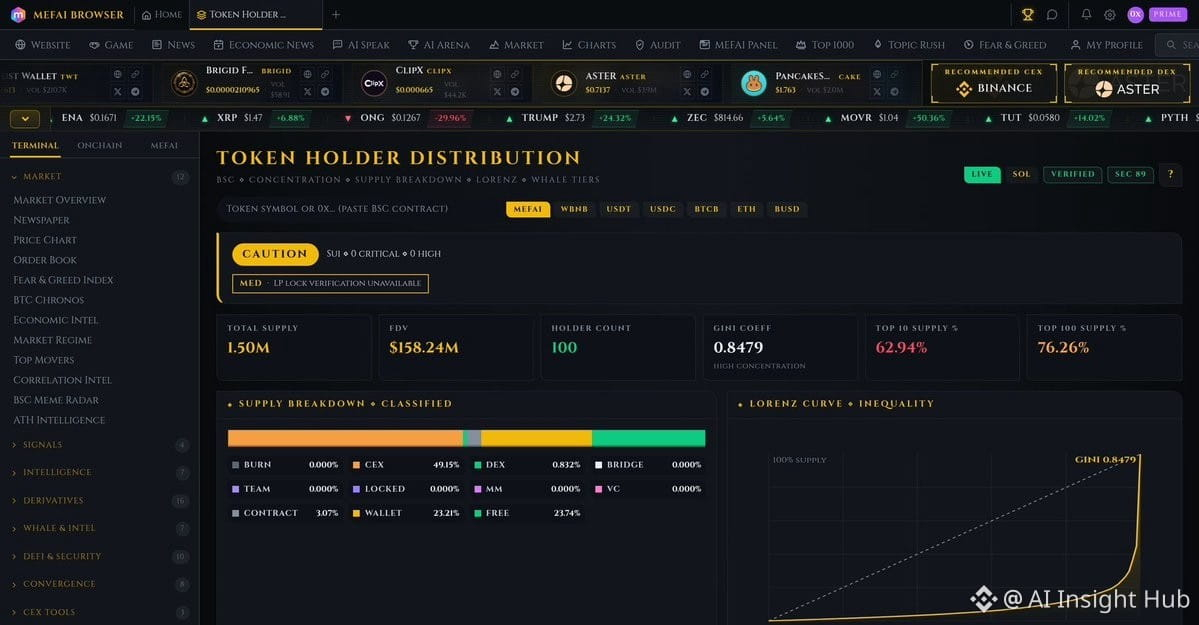1199x625 pixels.
Task: Open the chat bubble icon
Action: point(1052,15)
